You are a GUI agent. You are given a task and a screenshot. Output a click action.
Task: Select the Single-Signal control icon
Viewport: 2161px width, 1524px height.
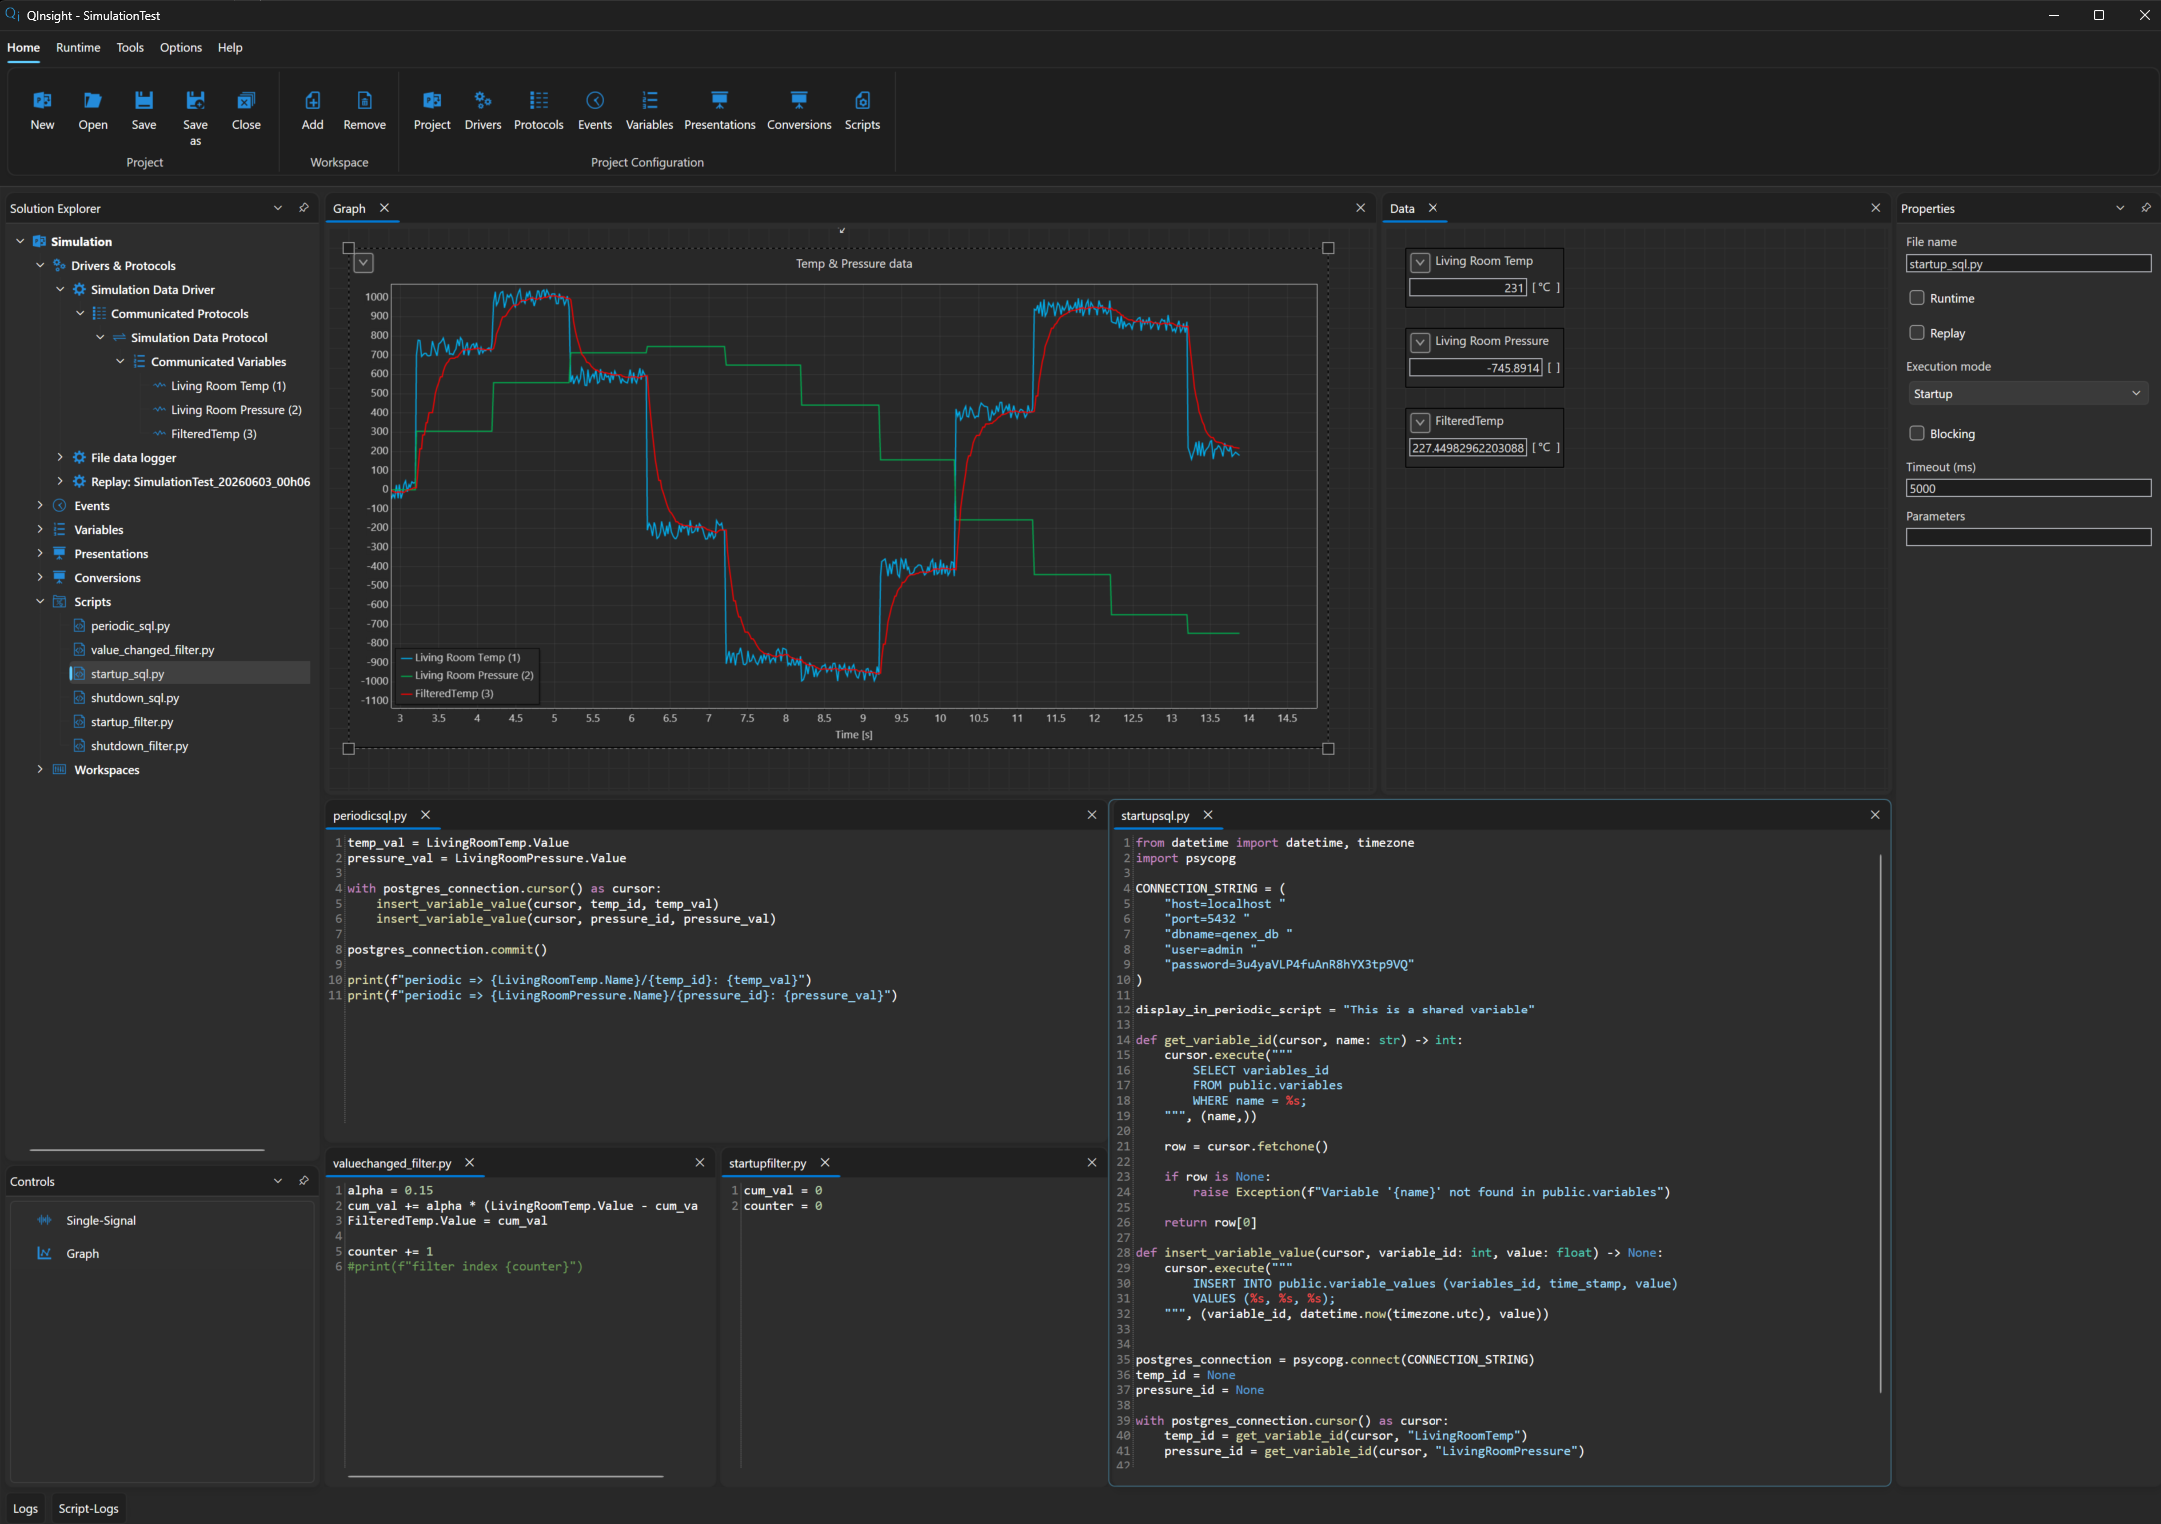[x=44, y=1220]
